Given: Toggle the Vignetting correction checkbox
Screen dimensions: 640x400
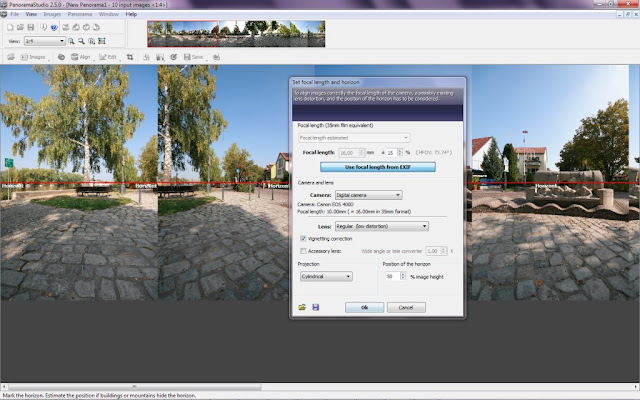Looking at the screenshot, I should point(303,238).
